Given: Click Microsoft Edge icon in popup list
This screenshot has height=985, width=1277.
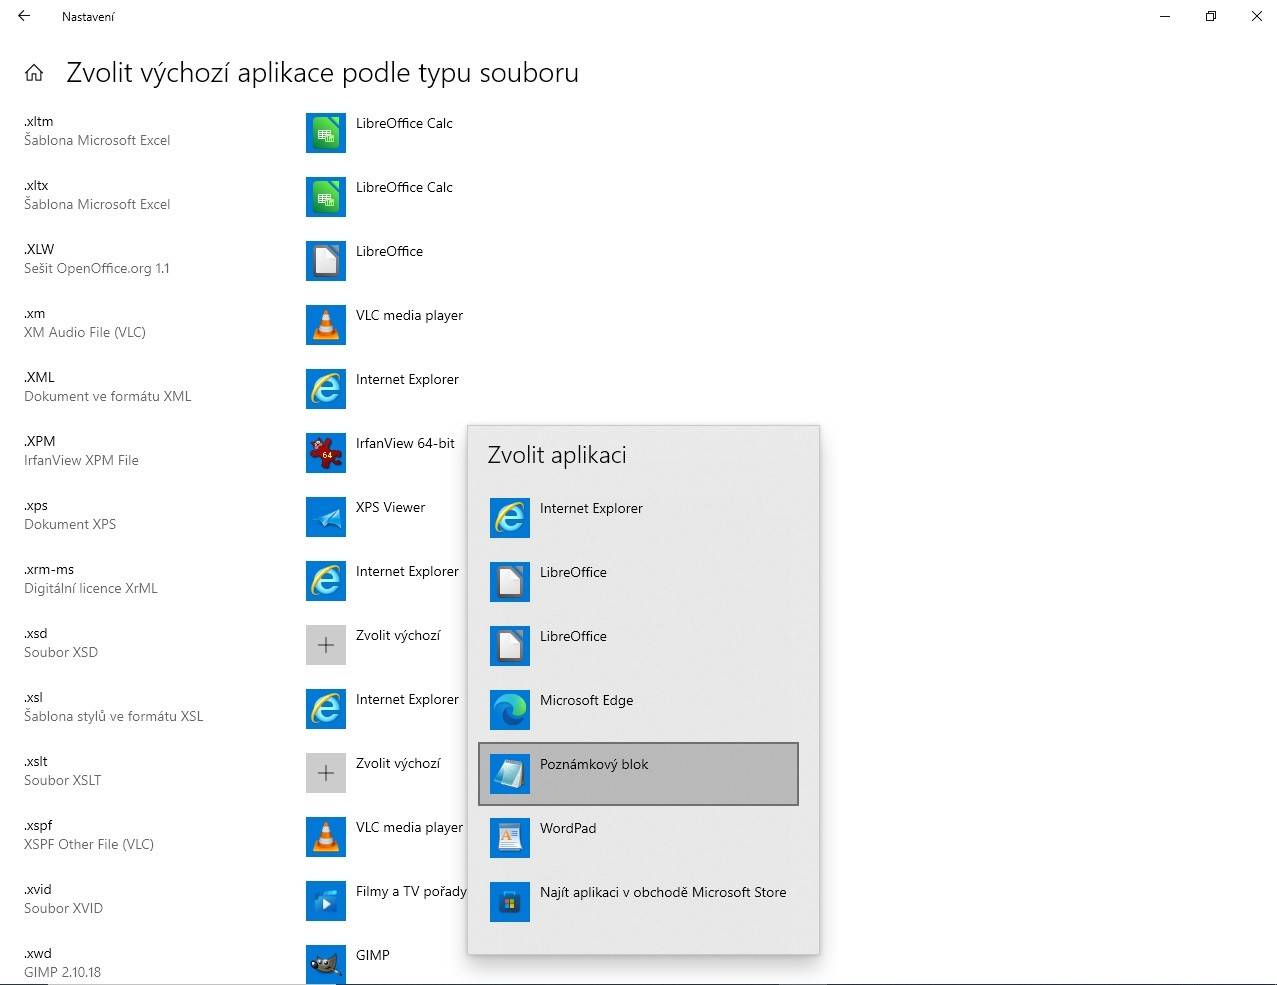Looking at the screenshot, I should coord(510,710).
